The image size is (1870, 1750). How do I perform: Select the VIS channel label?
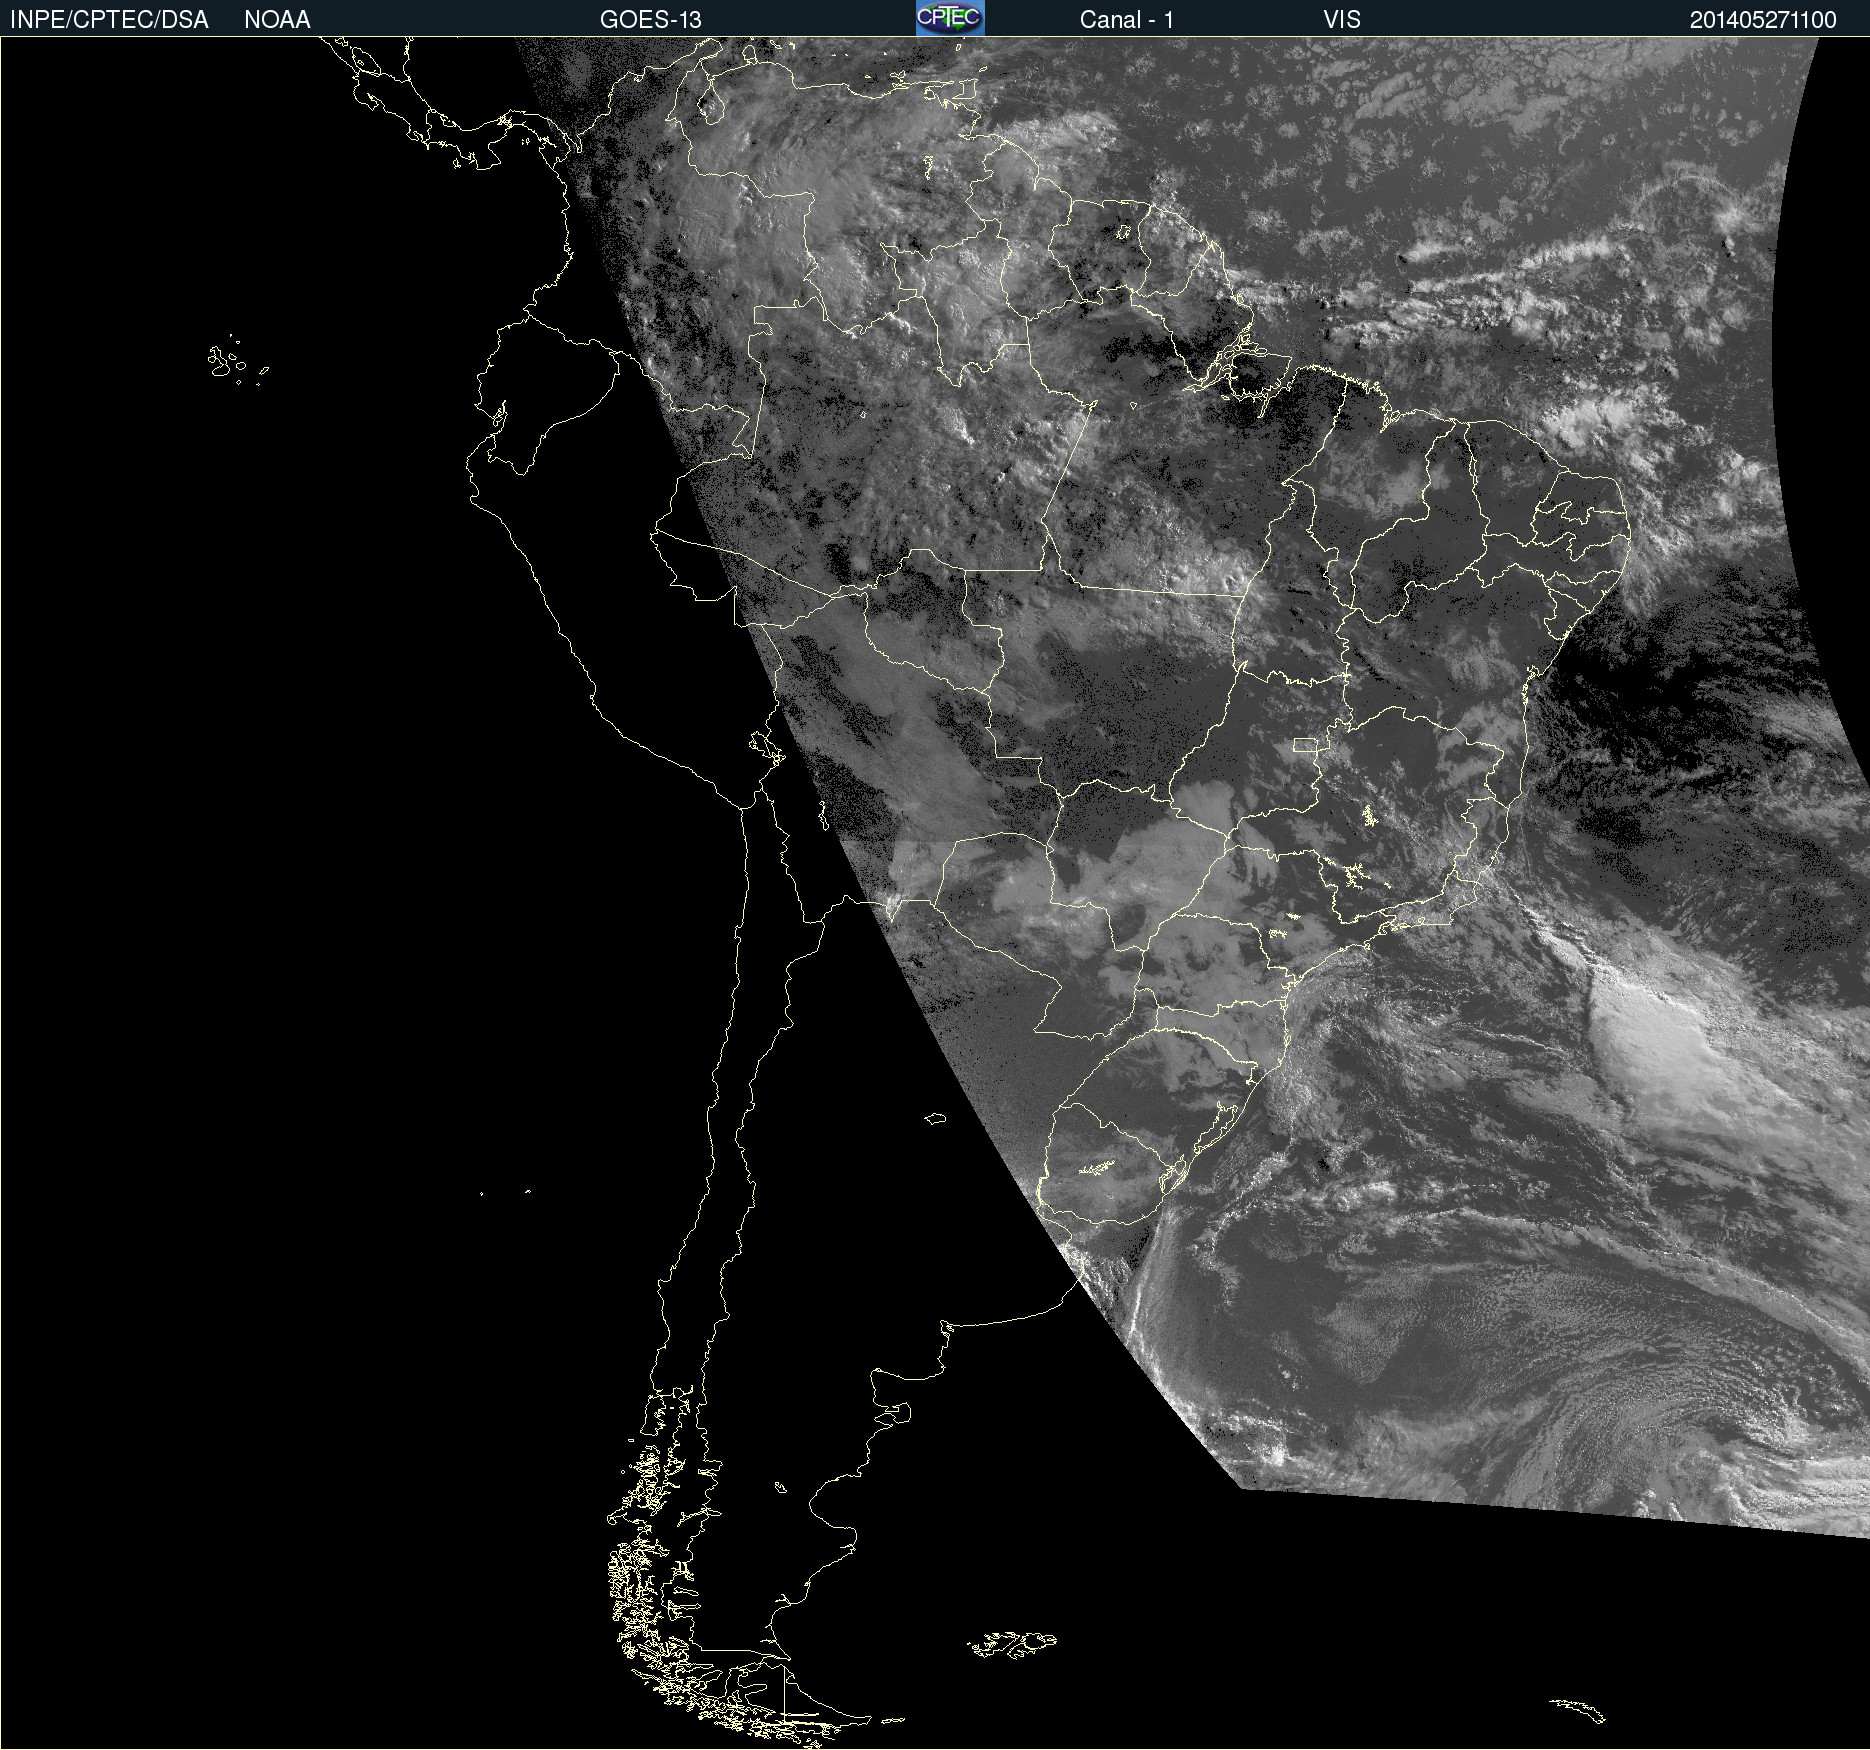pos(1342,20)
